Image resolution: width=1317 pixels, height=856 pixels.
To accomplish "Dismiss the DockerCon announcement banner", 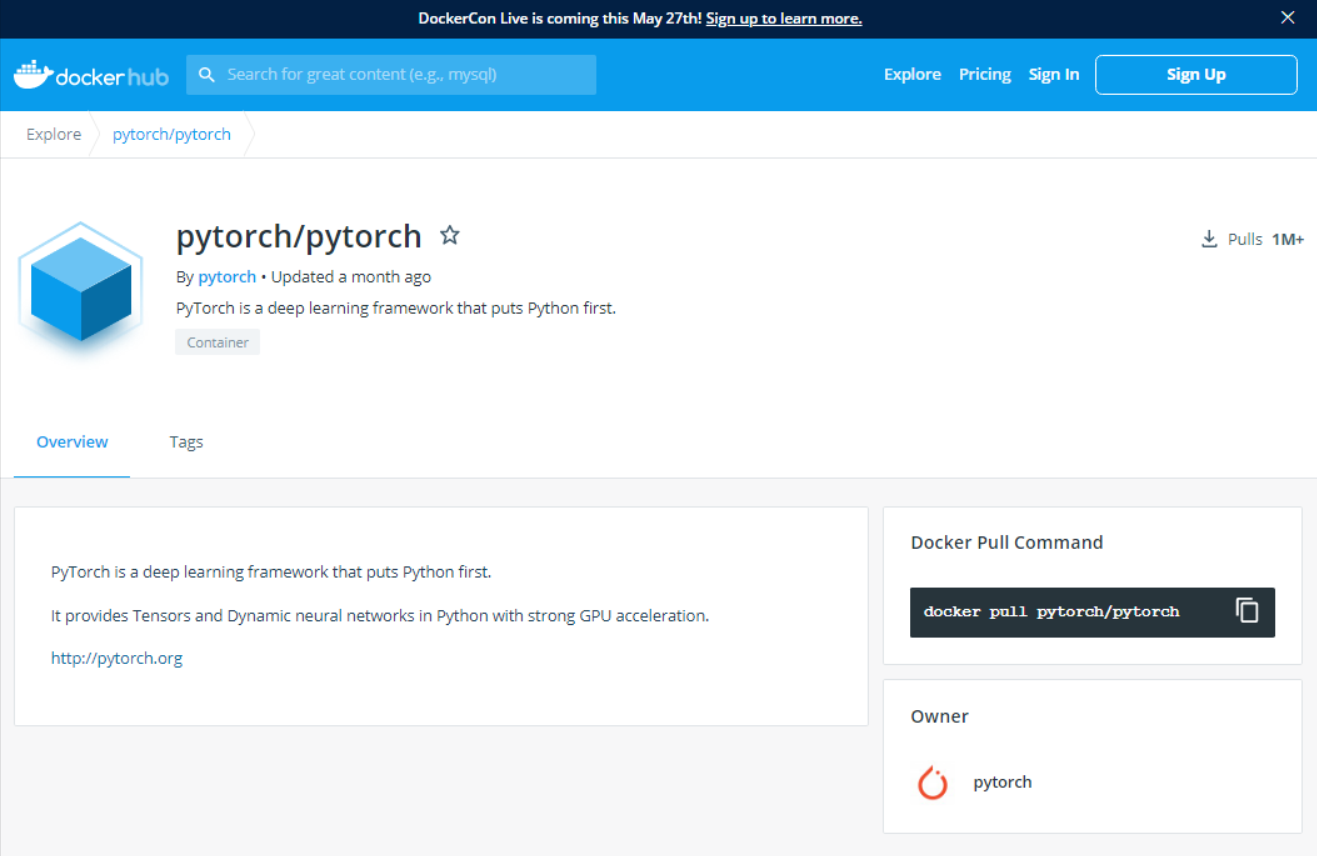I will (x=1288, y=18).
